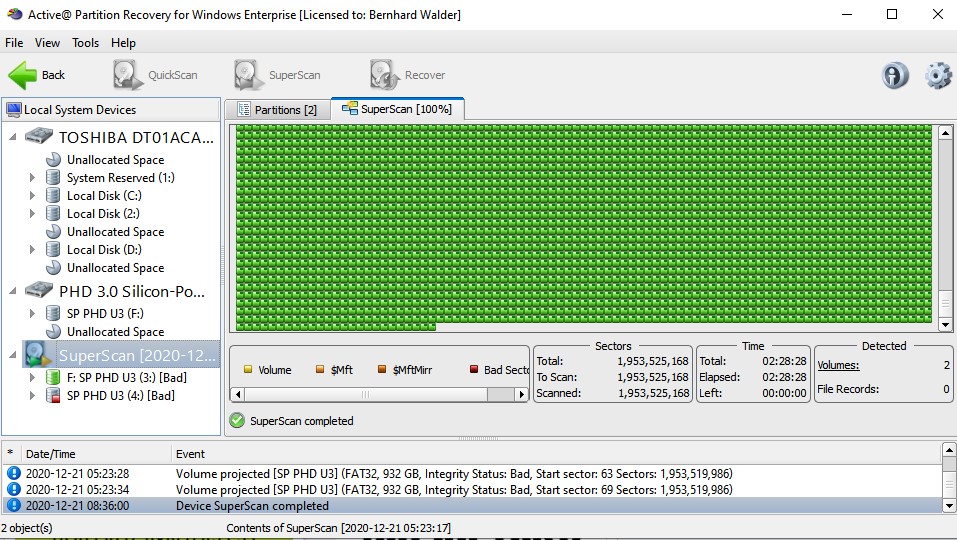Expand the Local Disk (D:) node
Image resolution: width=957 pixels, height=540 pixels.
[32, 250]
